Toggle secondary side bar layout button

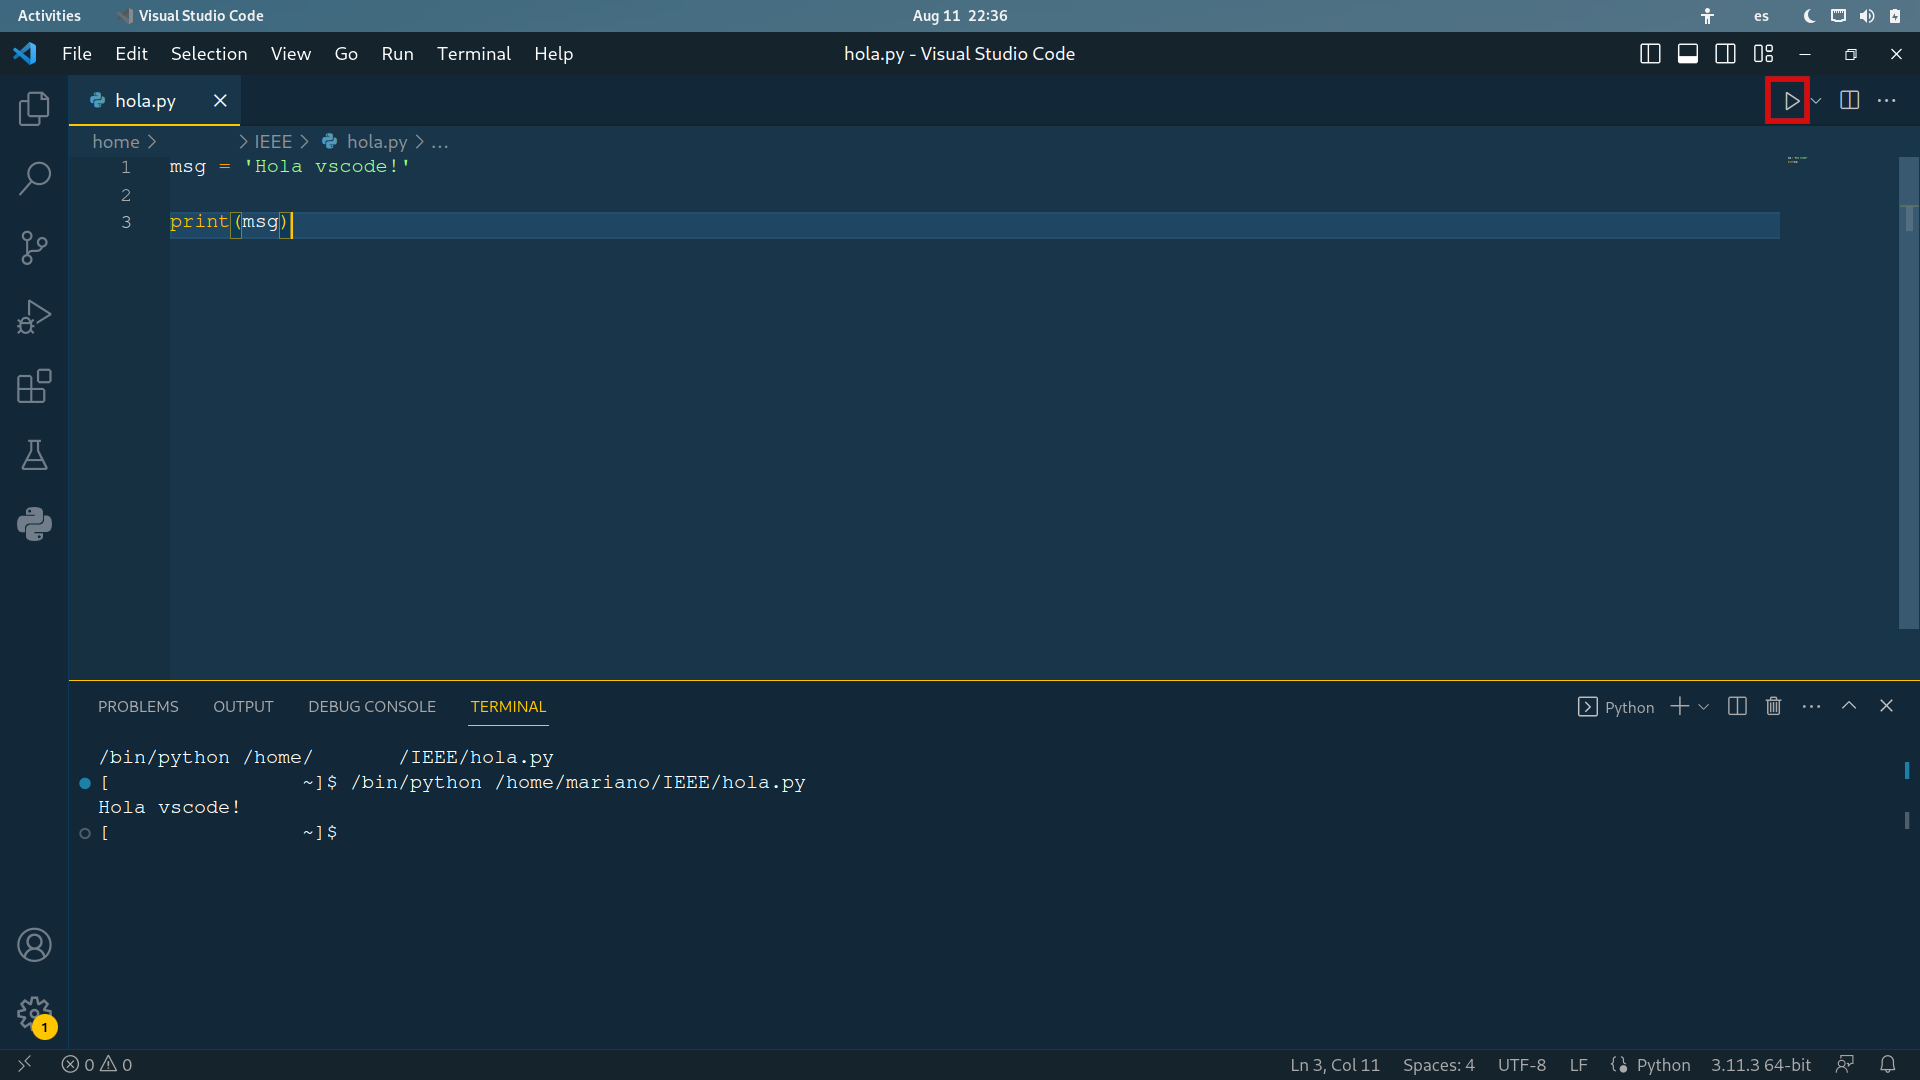click(1725, 54)
